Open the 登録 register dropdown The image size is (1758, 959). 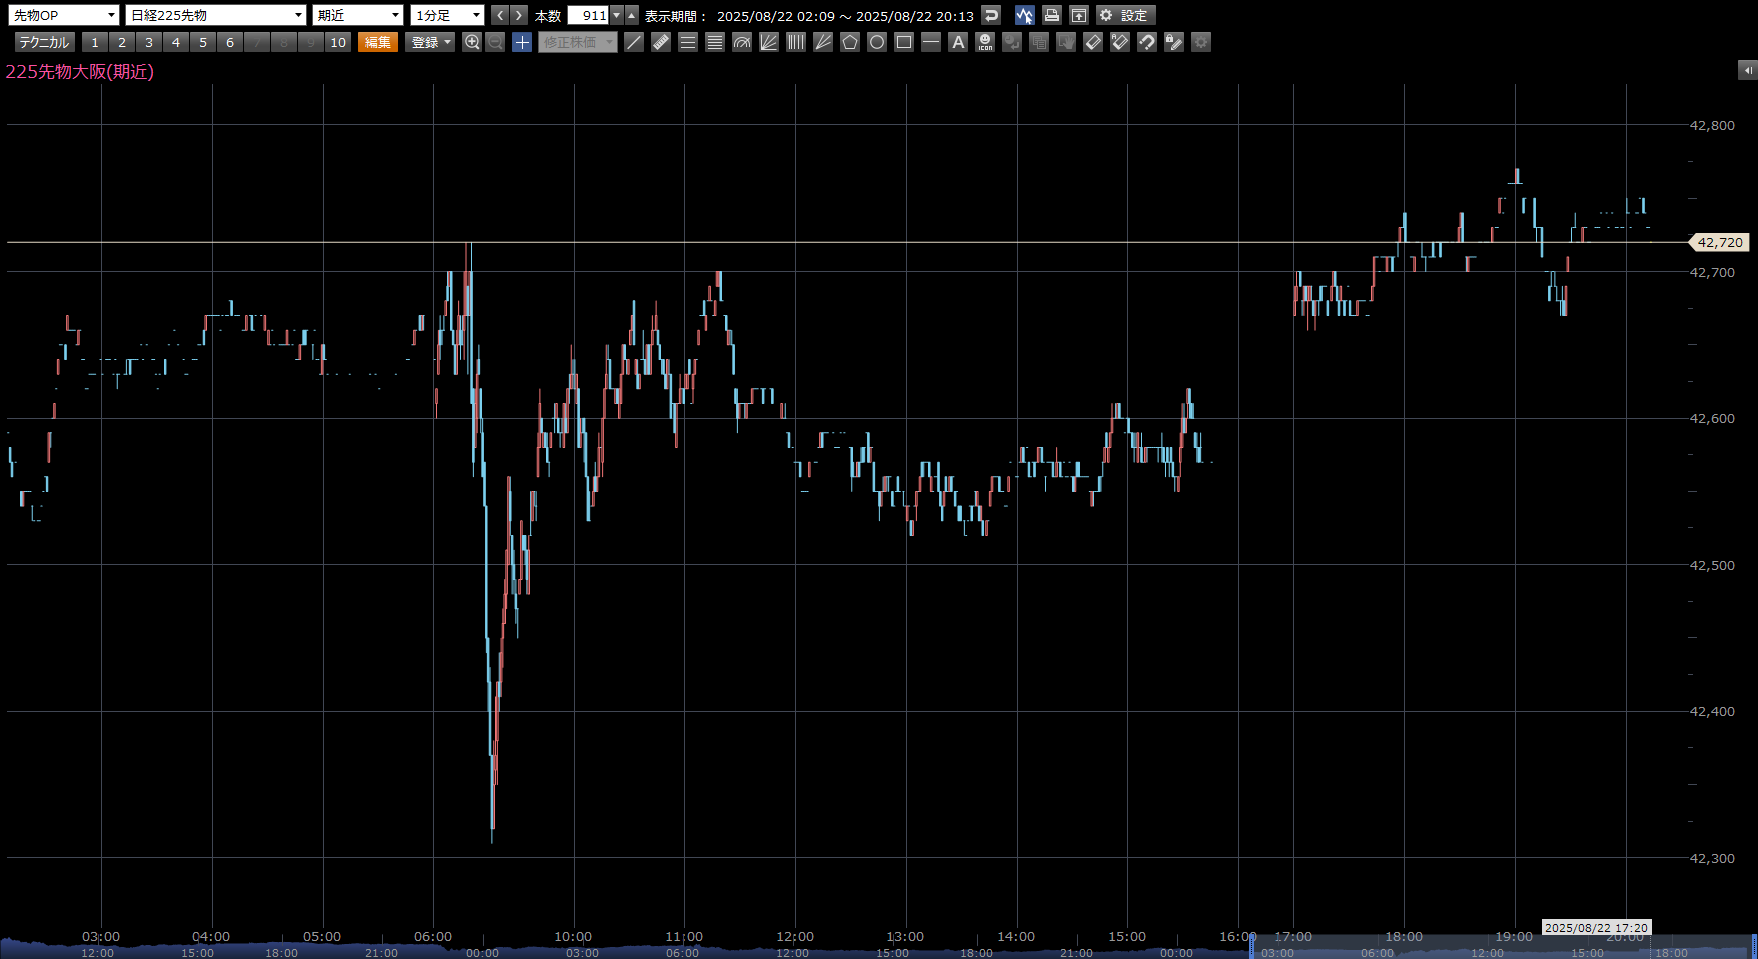(431, 42)
